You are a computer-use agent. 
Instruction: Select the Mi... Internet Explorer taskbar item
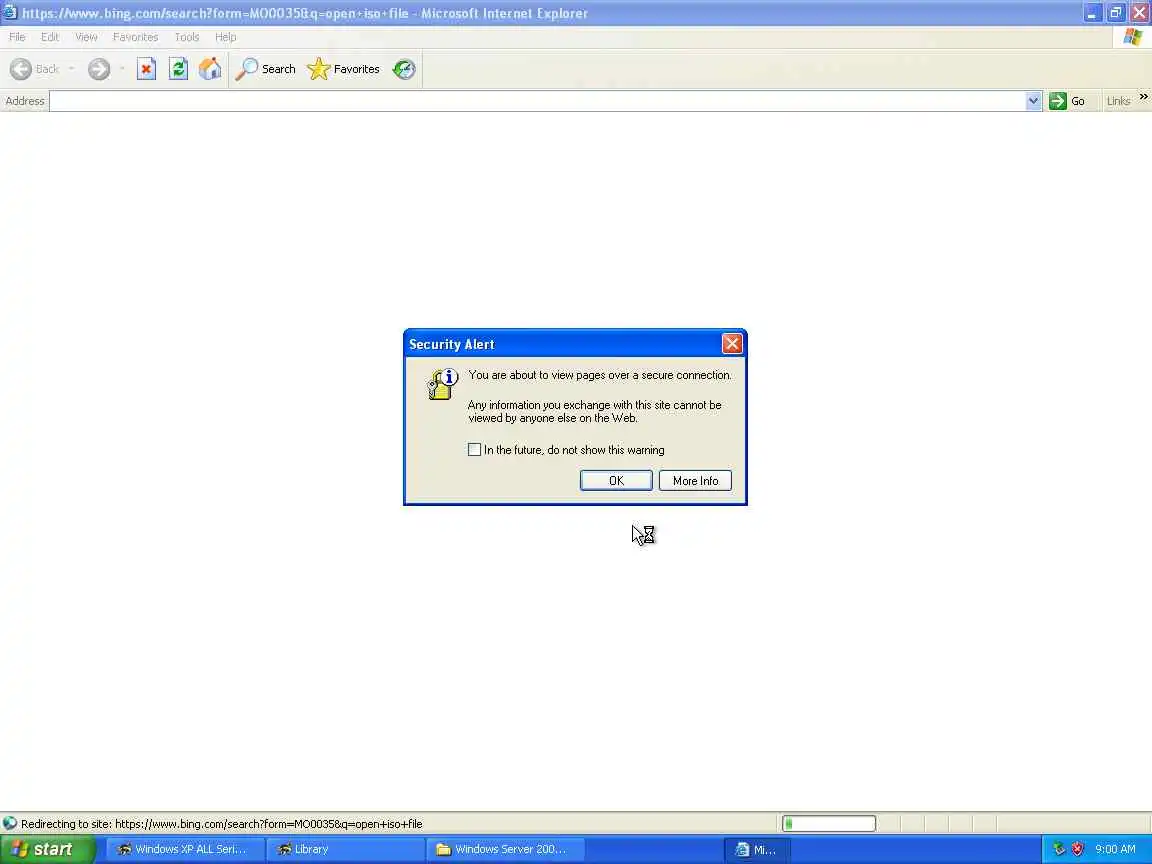pos(757,849)
